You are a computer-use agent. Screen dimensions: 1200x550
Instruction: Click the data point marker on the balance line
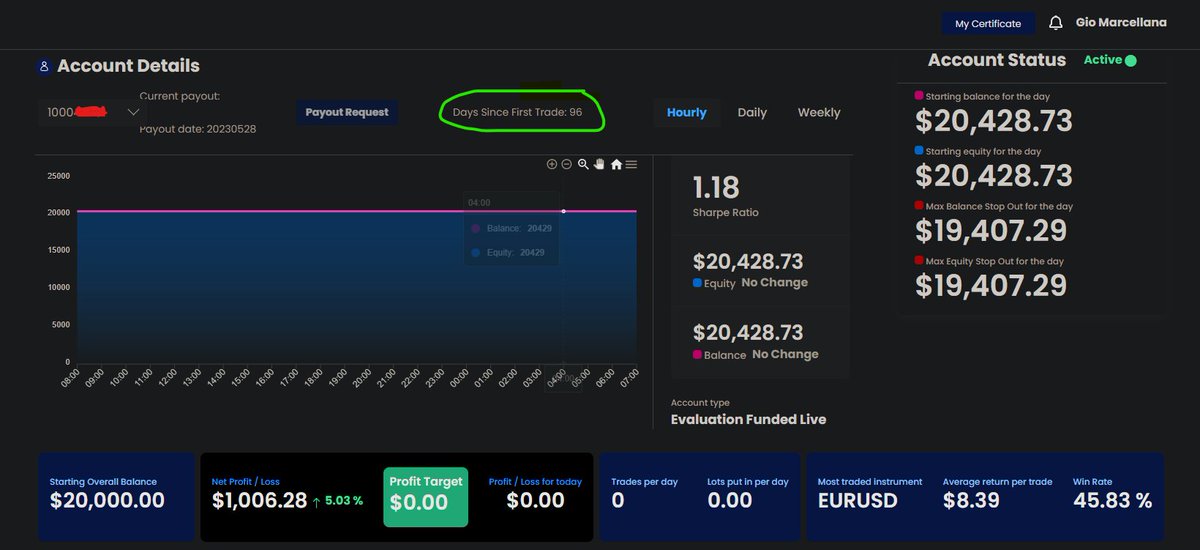click(563, 211)
